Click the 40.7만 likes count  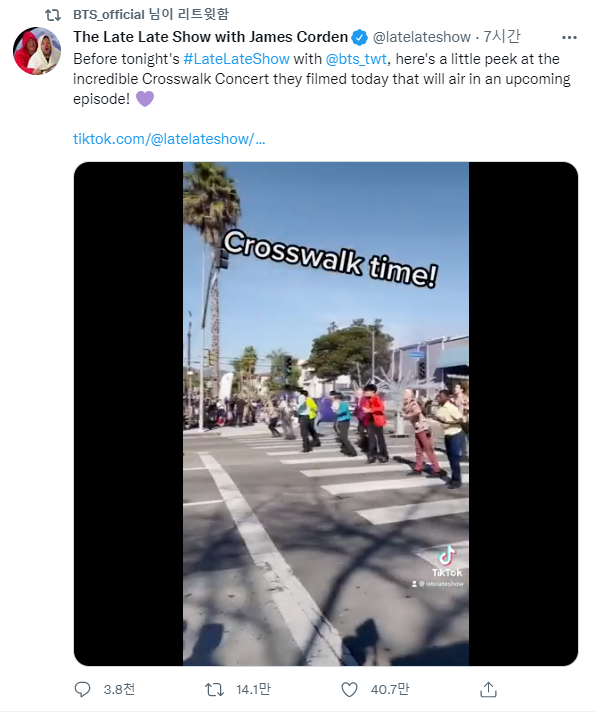tap(390, 689)
